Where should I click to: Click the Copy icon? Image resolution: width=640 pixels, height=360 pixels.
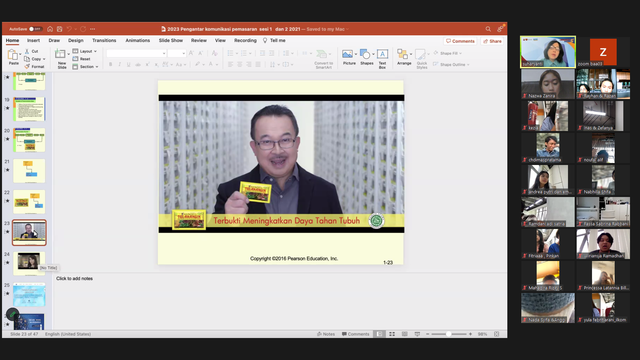click(27, 59)
